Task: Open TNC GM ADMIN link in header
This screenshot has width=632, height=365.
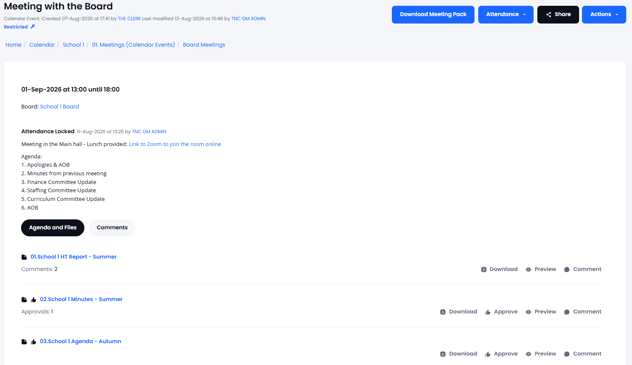Action: point(248,19)
